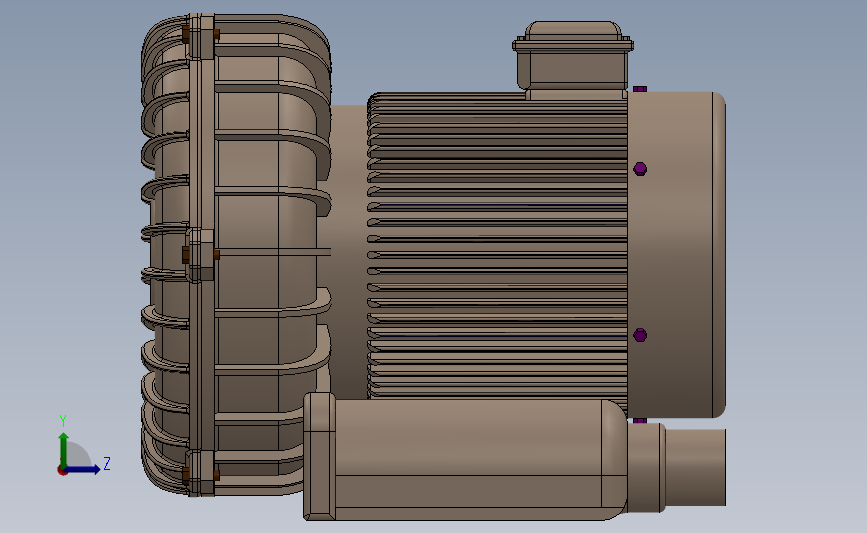Click the blue Z axis arrow of the triad
867x533 pixels.
[83, 470]
